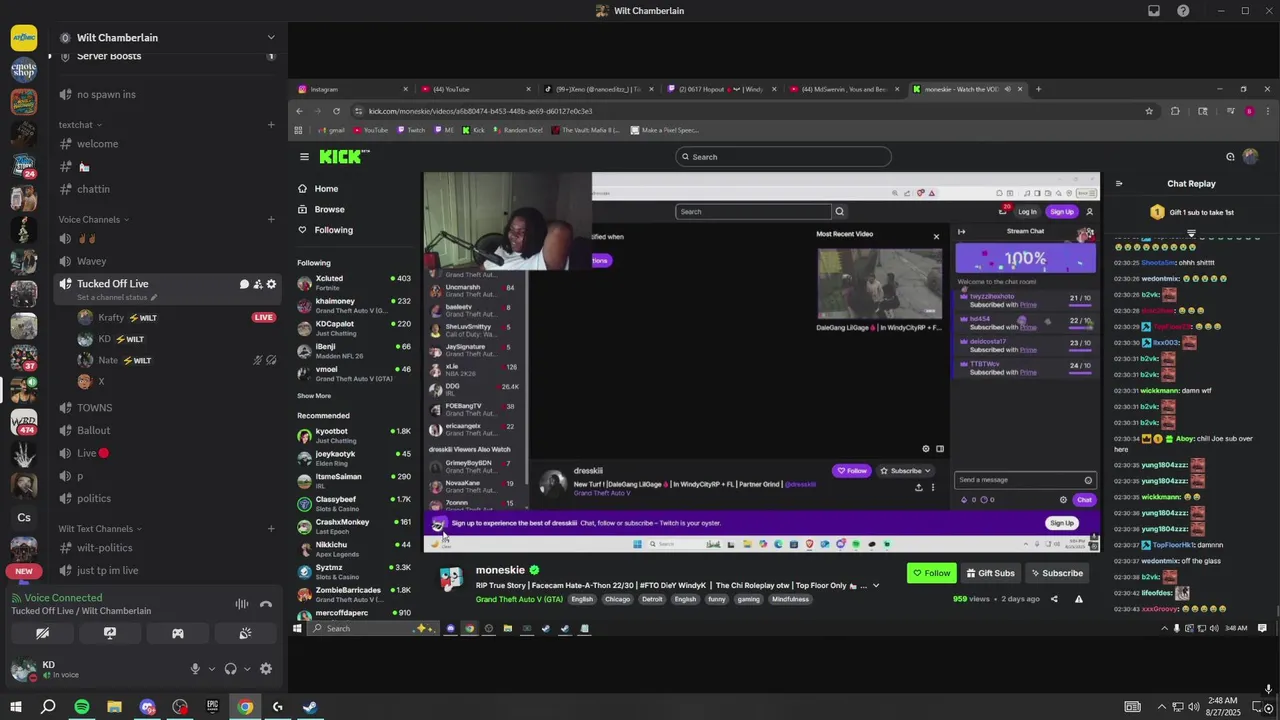This screenshot has height=720, width=1280.
Task: Open ItsmeSaiman recommended channel
Action: coord(355,480)
